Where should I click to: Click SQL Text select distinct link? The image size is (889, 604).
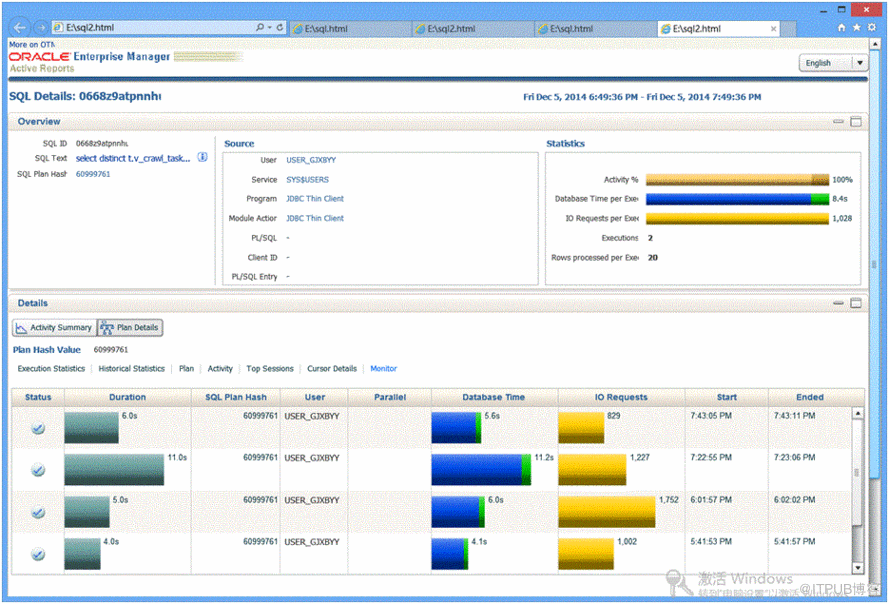coord(133,158)
